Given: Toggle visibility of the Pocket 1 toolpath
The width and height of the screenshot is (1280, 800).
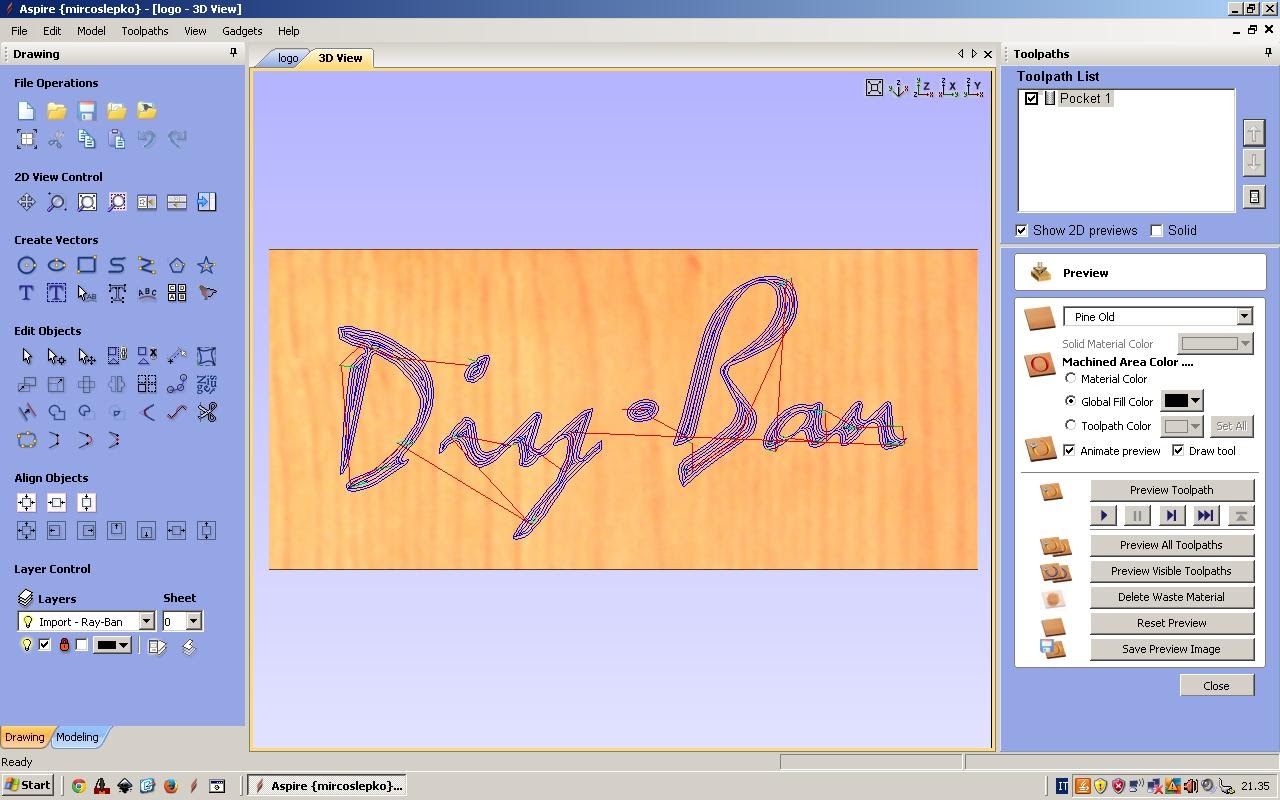Looking at the screenshot, I should (x=1031, y=97).
